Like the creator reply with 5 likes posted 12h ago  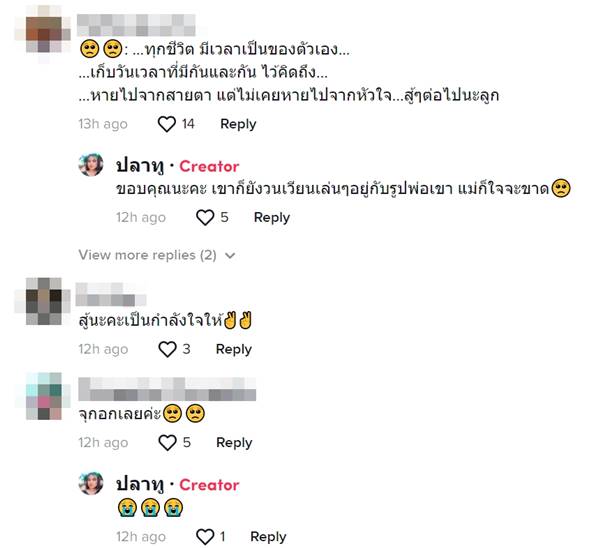205,217
